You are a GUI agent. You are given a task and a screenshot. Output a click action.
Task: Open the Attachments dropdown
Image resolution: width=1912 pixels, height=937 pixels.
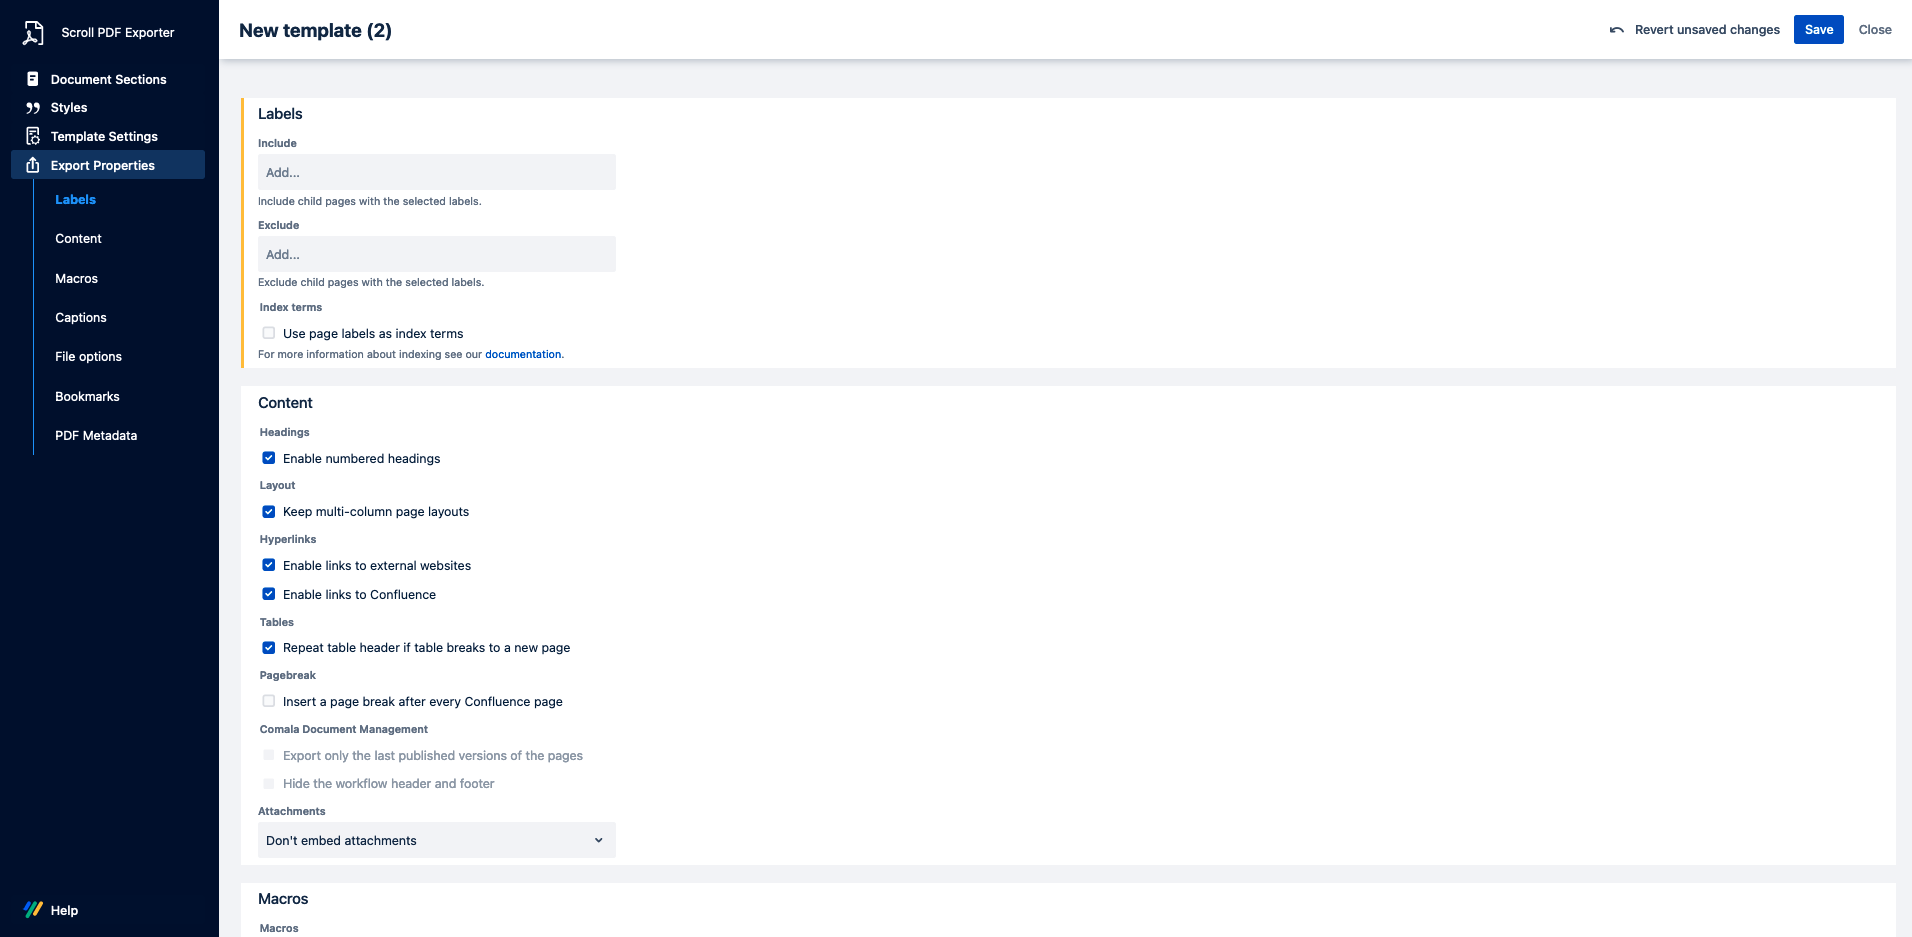436,840
